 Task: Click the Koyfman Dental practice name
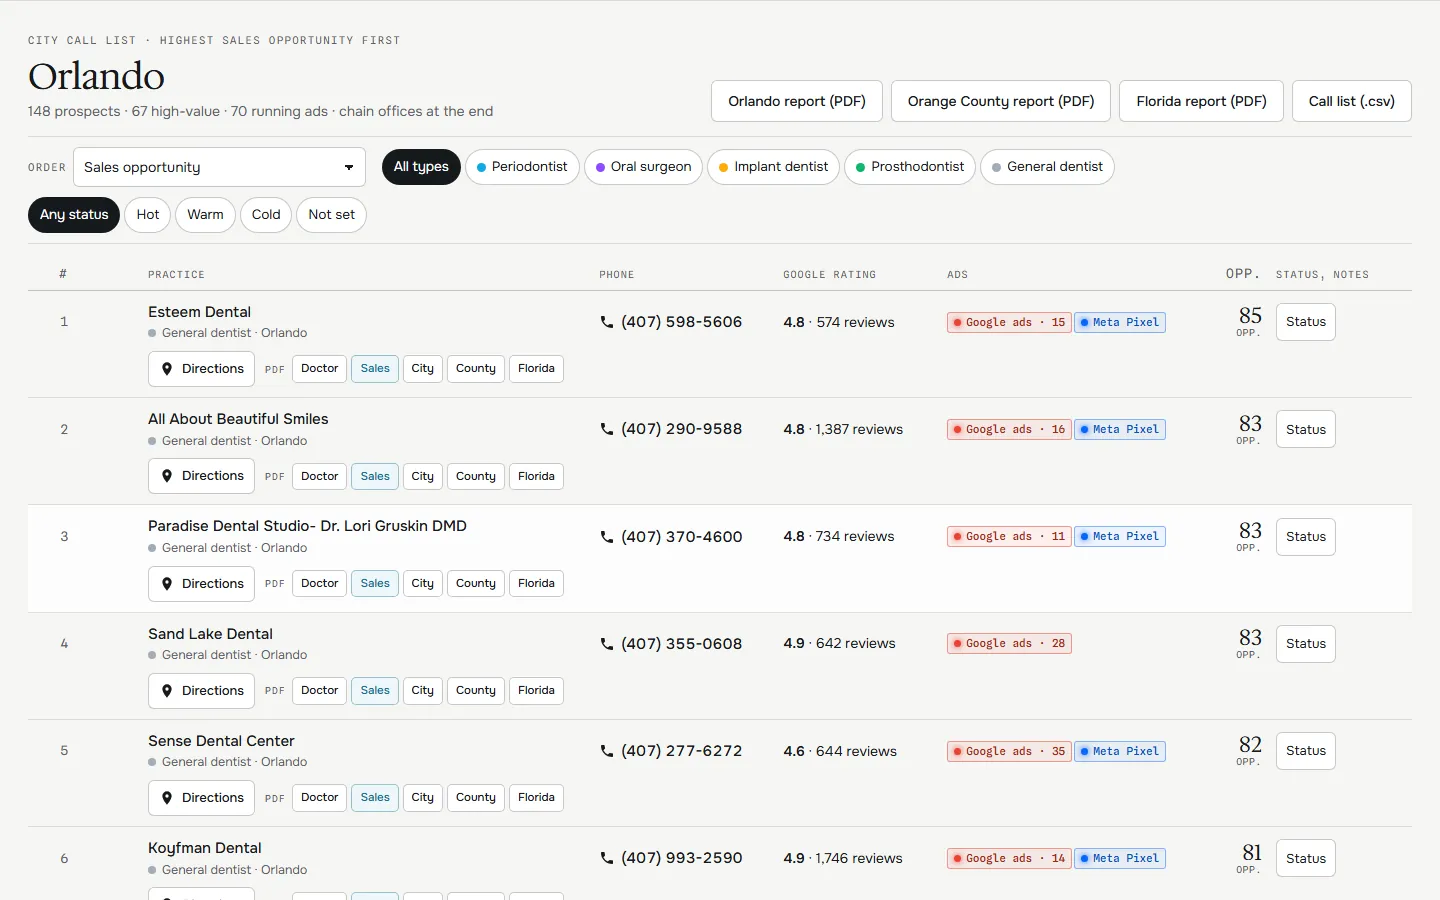[205, 848]
